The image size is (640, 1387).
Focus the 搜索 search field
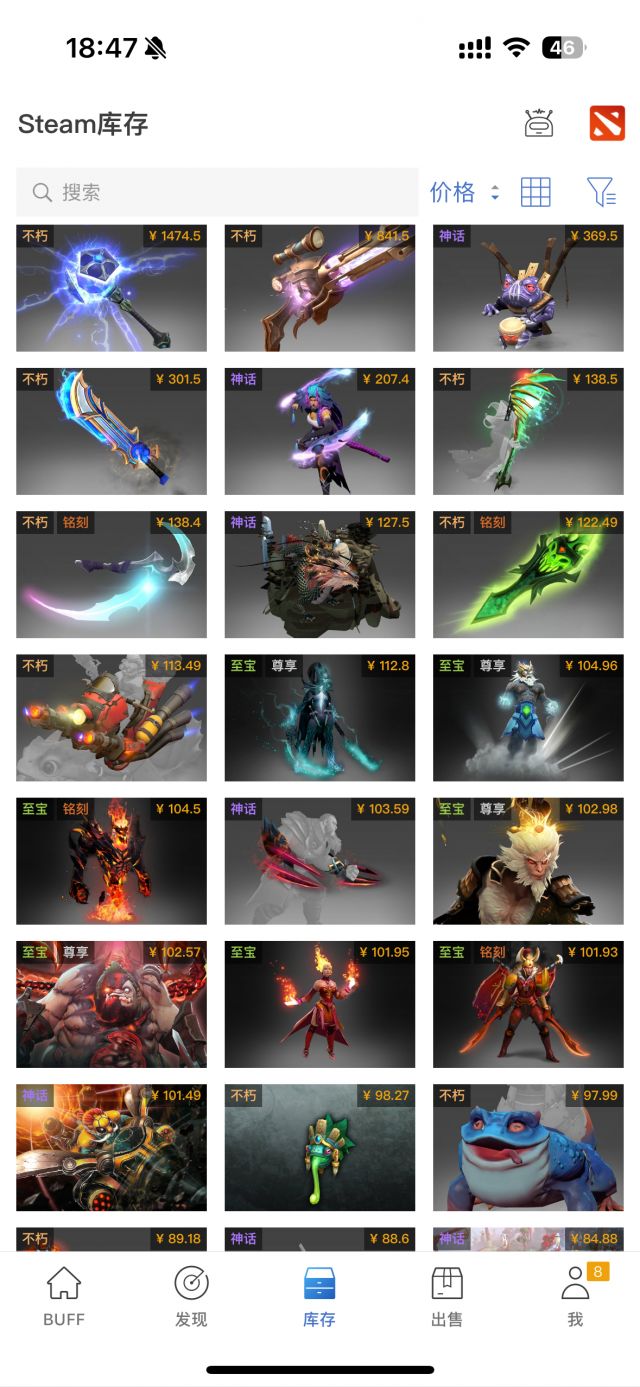(217, 192)
